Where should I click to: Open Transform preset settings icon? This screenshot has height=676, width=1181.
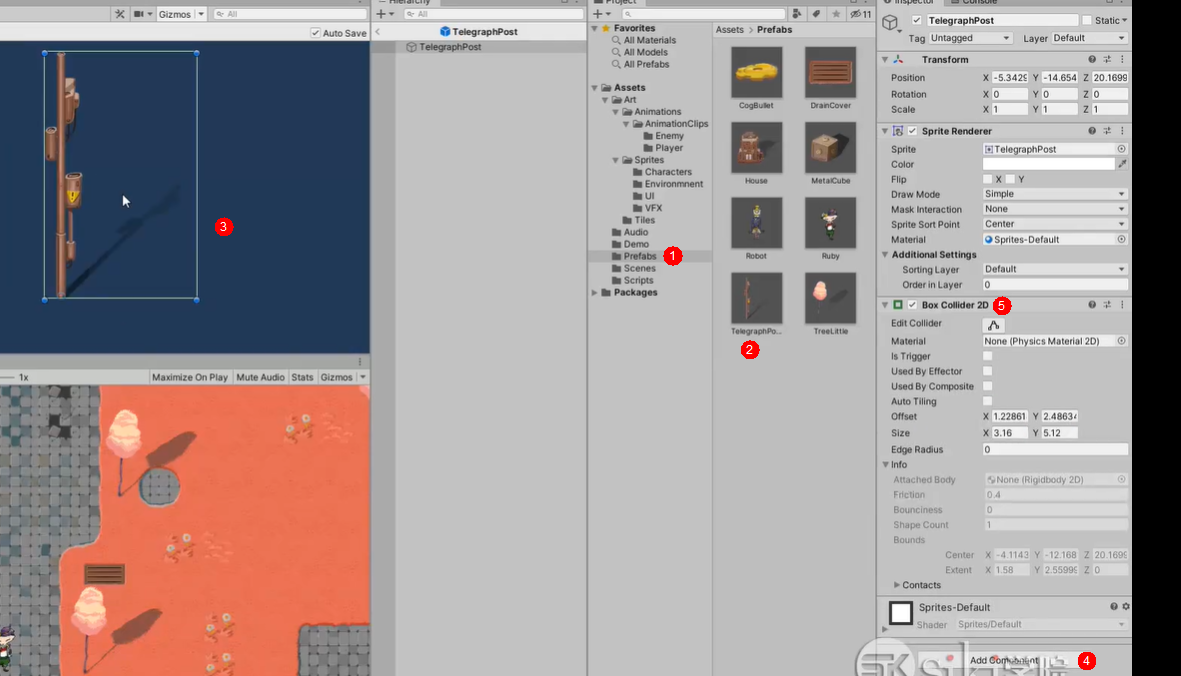(x=1107, y=59)
